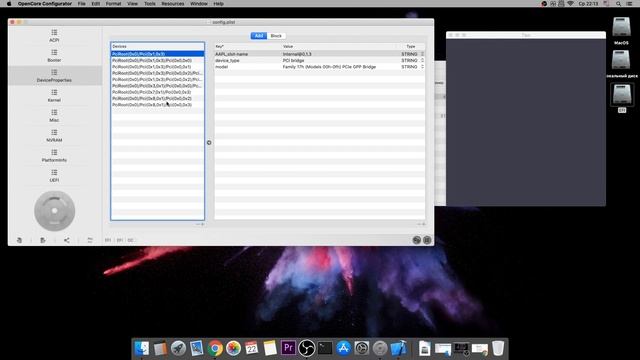Open Finder from the Dock
Image resolution: width=640 pixels, height=360 pixels.
point(142,348)
